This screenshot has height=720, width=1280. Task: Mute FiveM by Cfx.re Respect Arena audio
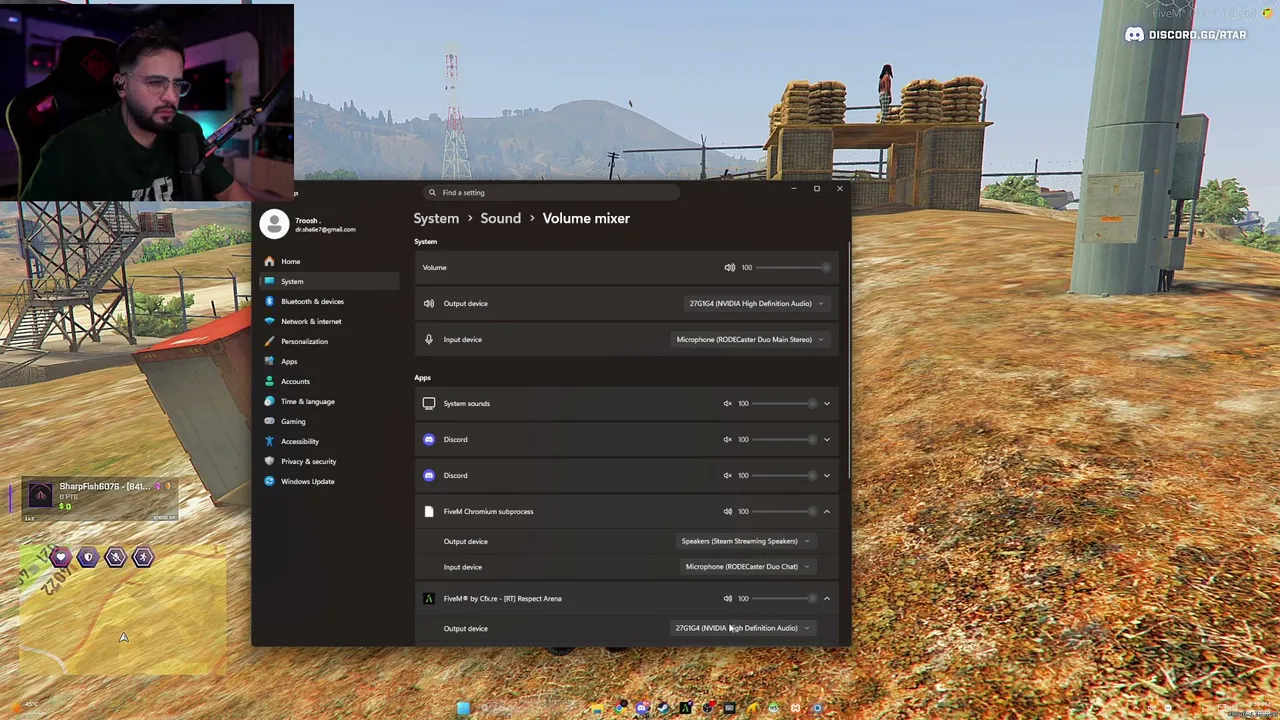pyautogui.click(x=727, y=598)
